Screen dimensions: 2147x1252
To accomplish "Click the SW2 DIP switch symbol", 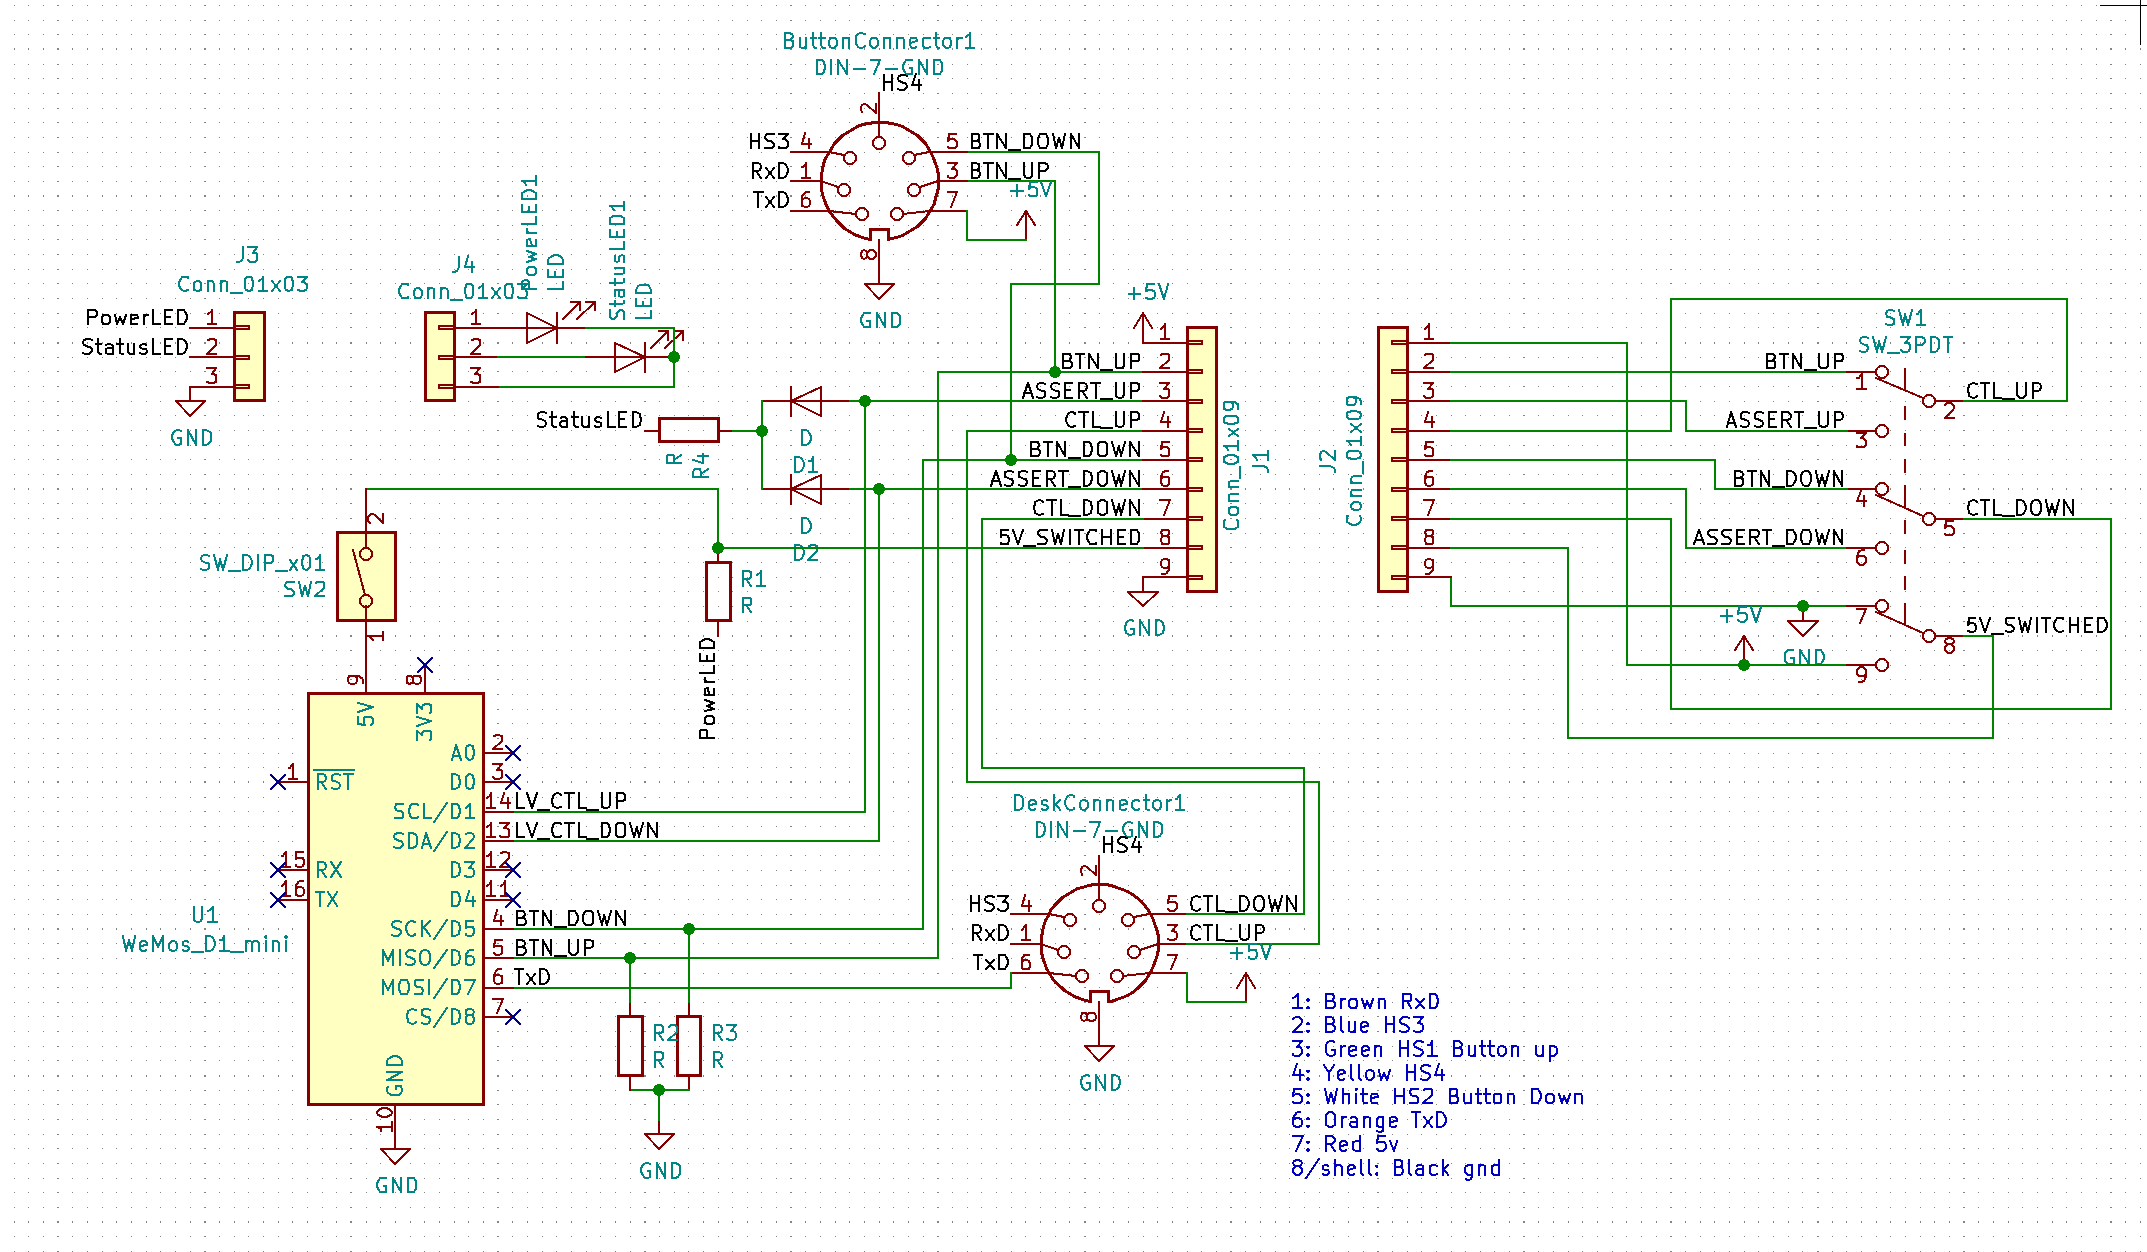I will click(x=366, y=577).
